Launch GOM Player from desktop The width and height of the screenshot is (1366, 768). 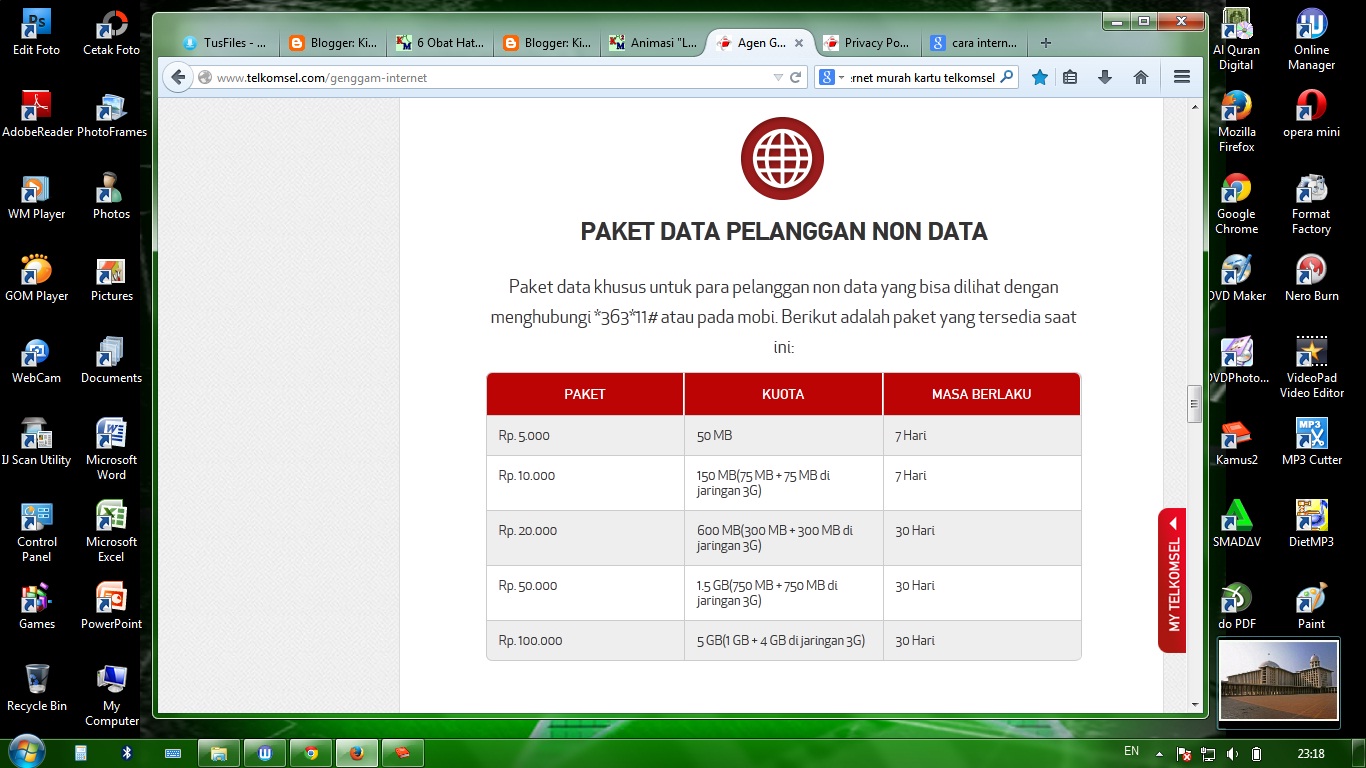coord(36,278)
